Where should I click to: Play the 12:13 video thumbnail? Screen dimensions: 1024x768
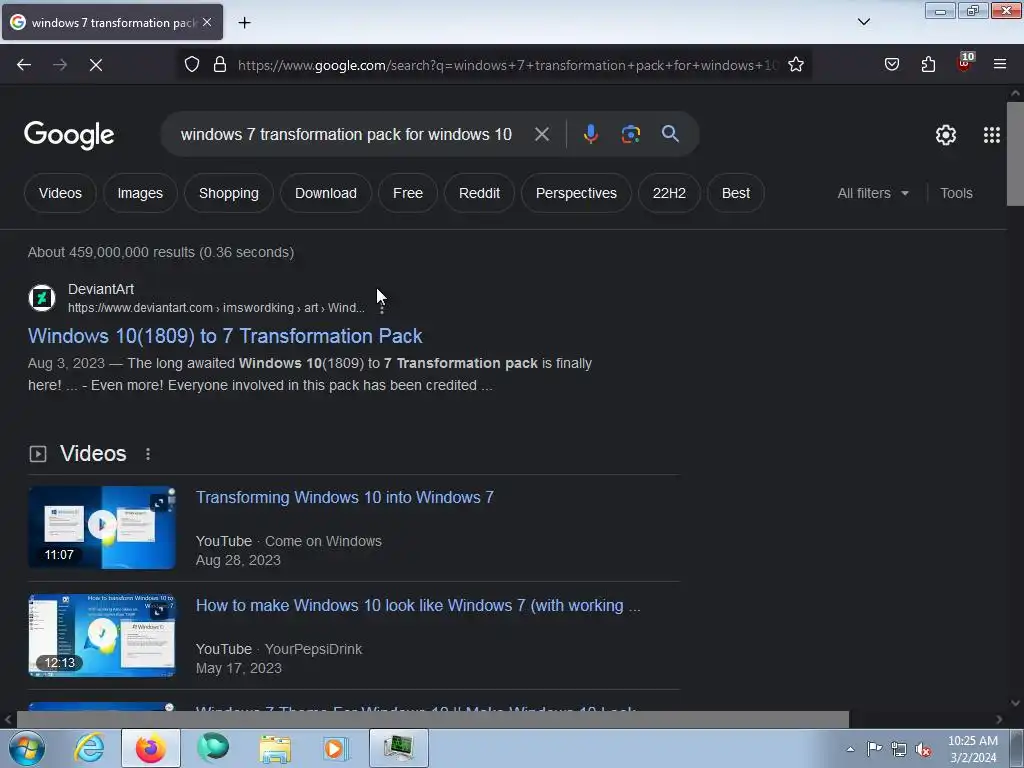pyautogui.click(x=102, y=635)
